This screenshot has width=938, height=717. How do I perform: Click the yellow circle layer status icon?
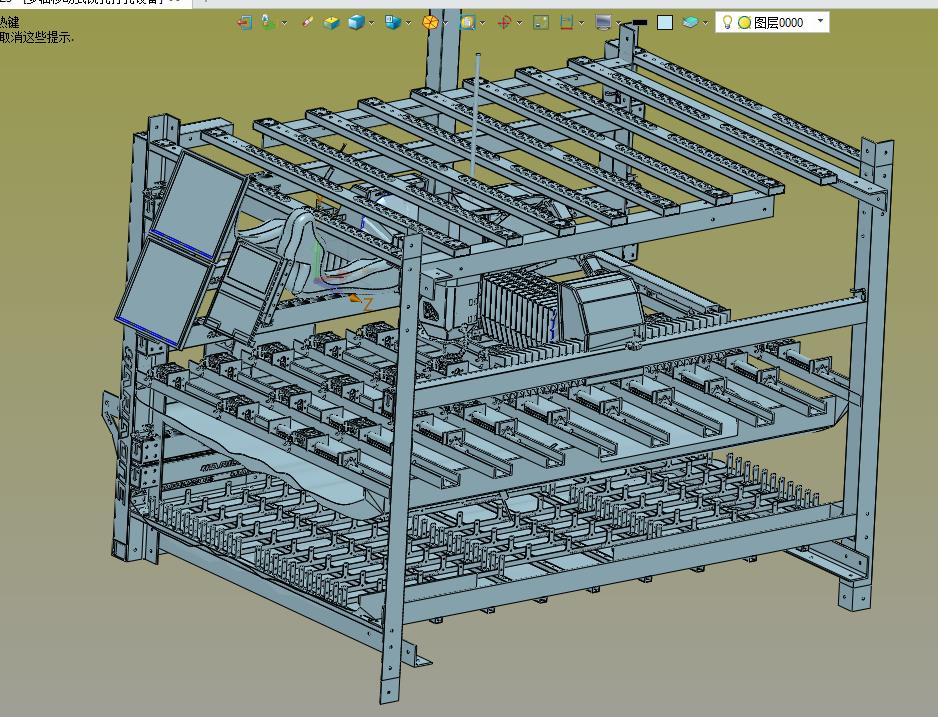[x=744, y=23]
